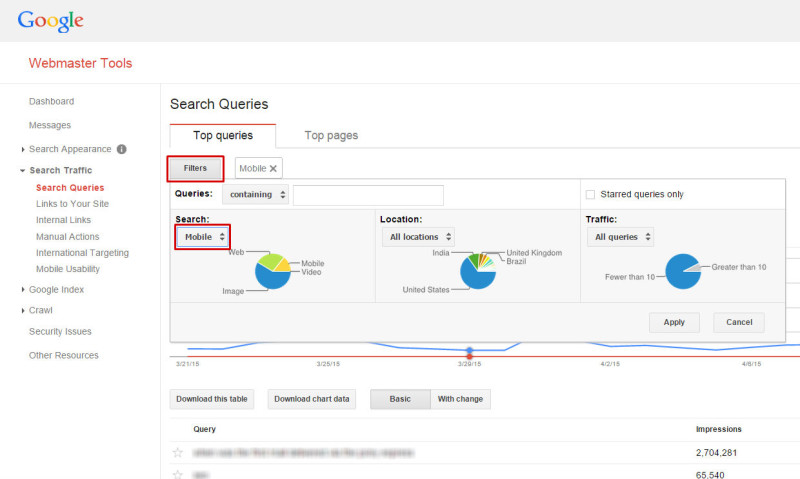Click the blurred first query text

tap(303, 452)
